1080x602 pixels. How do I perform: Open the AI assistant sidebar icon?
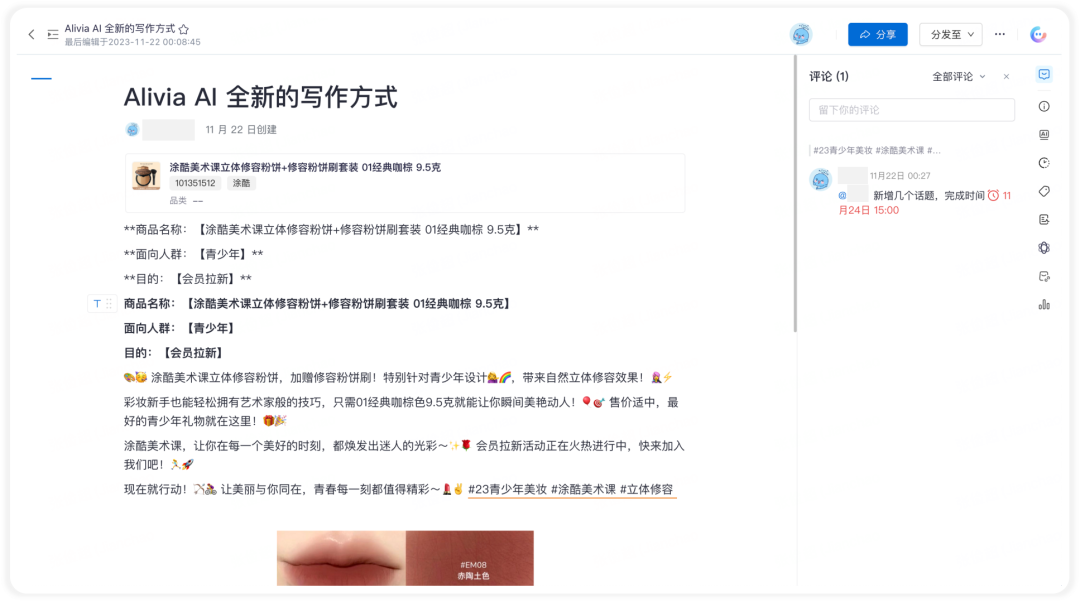click(x=1044, y=135)
